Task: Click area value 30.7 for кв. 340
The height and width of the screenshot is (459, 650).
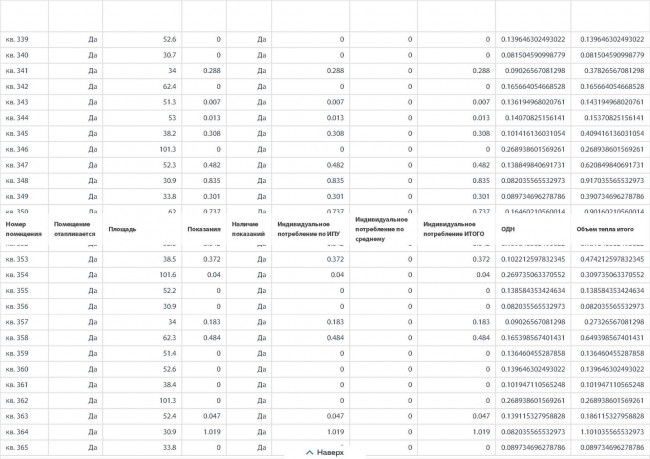Action: 170,55
